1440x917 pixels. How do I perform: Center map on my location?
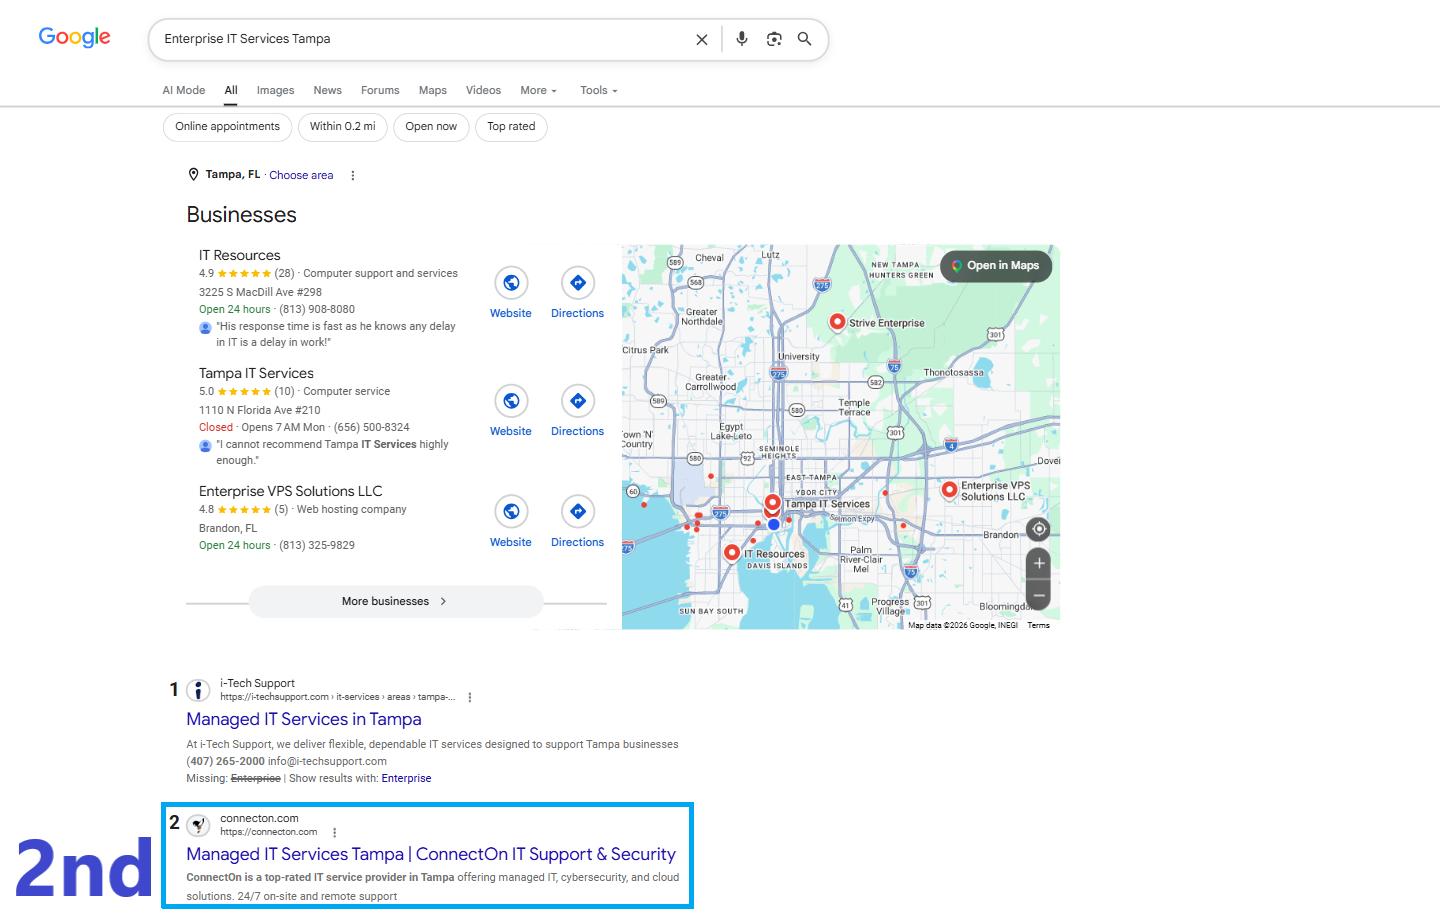pyautogui.click(x=1039, y=529)
